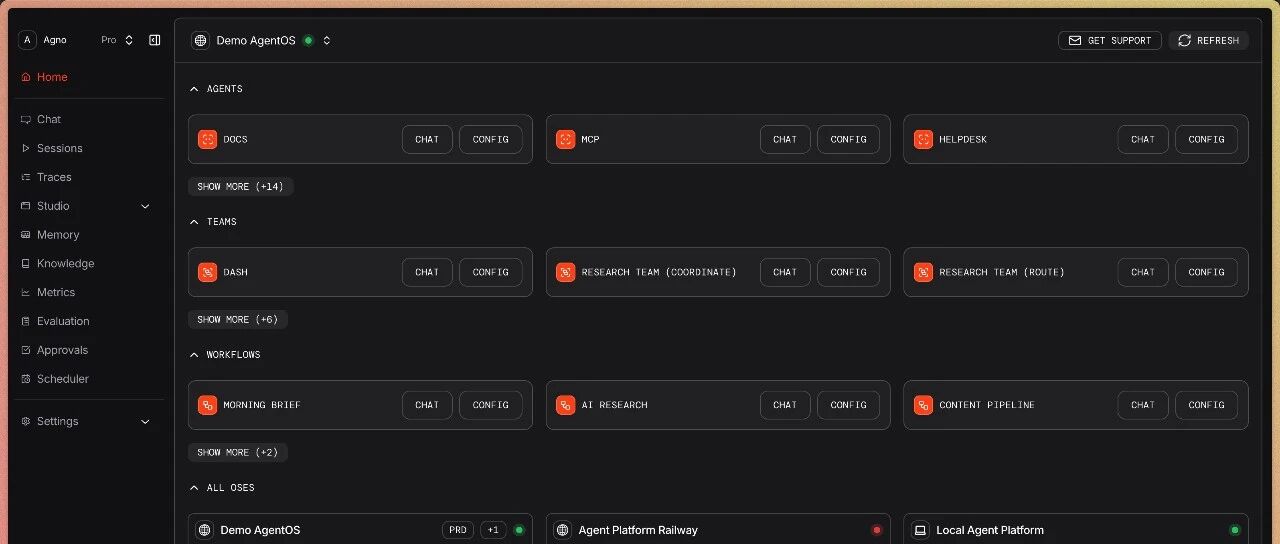
Task: Click the MORNING BRIEF workflow orange icon
Action: [207, 405]
